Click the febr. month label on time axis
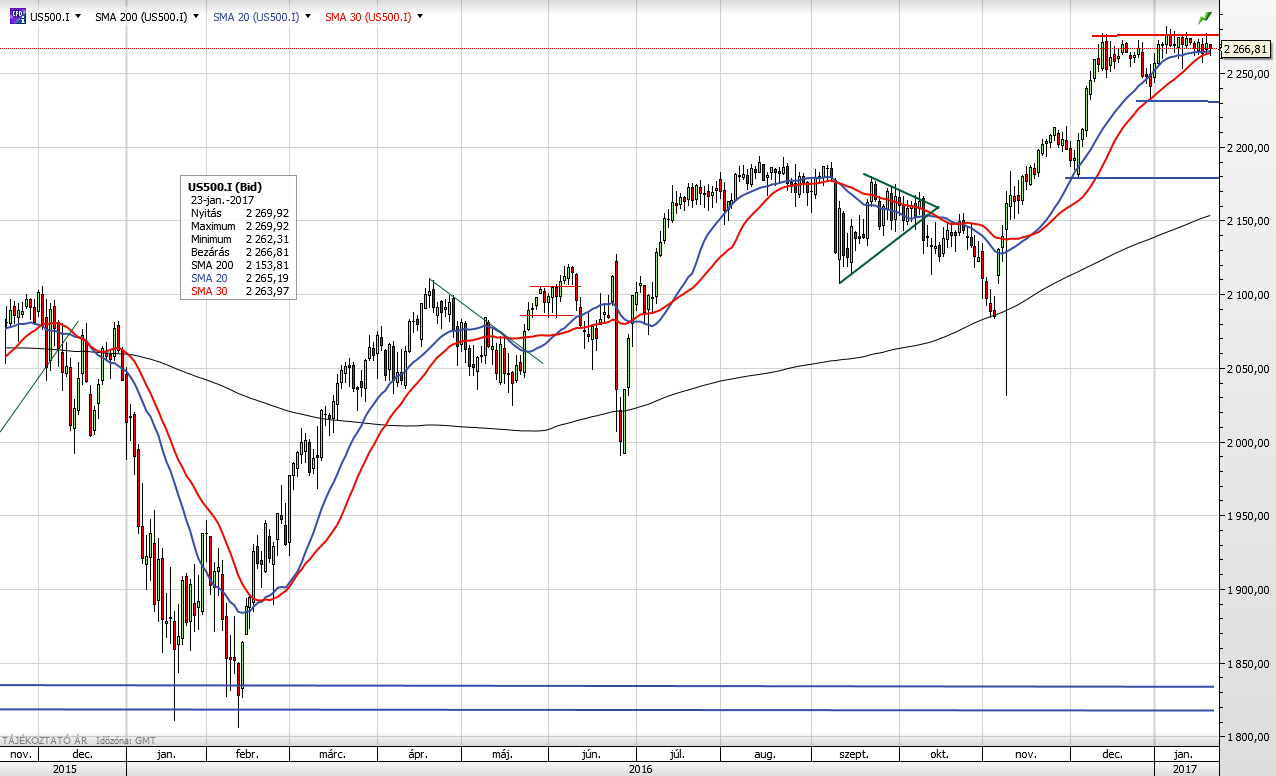This screenshot has width=1276, height=776. (246, 754)
